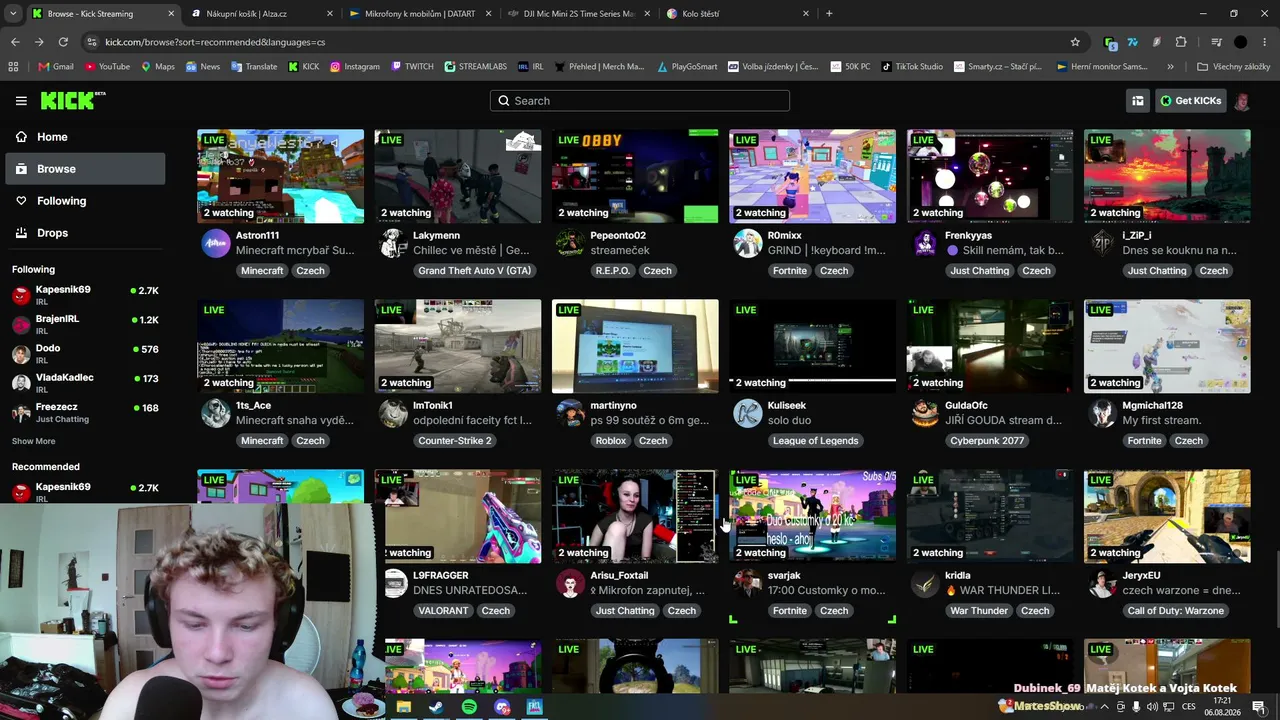Open Arisu_Foxtail's stream thumbnail
The height and width of the screenshot is (720, 1280).
pyautogui.click(x=635, y=516)
